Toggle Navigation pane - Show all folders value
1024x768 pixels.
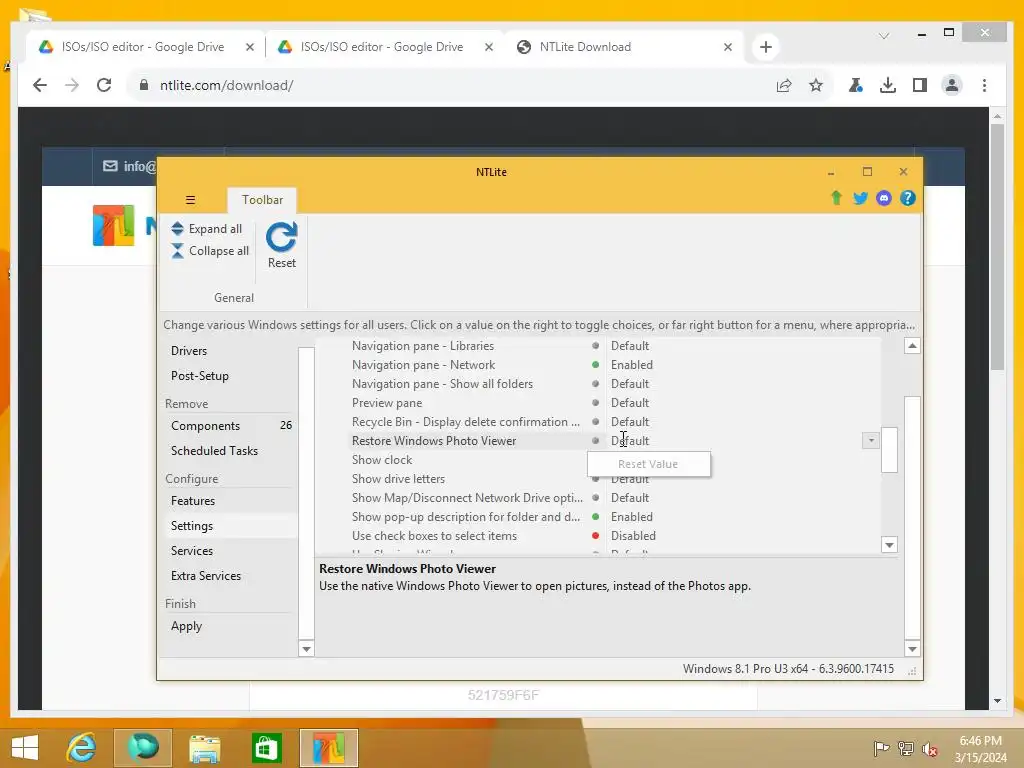pos(630,383)
